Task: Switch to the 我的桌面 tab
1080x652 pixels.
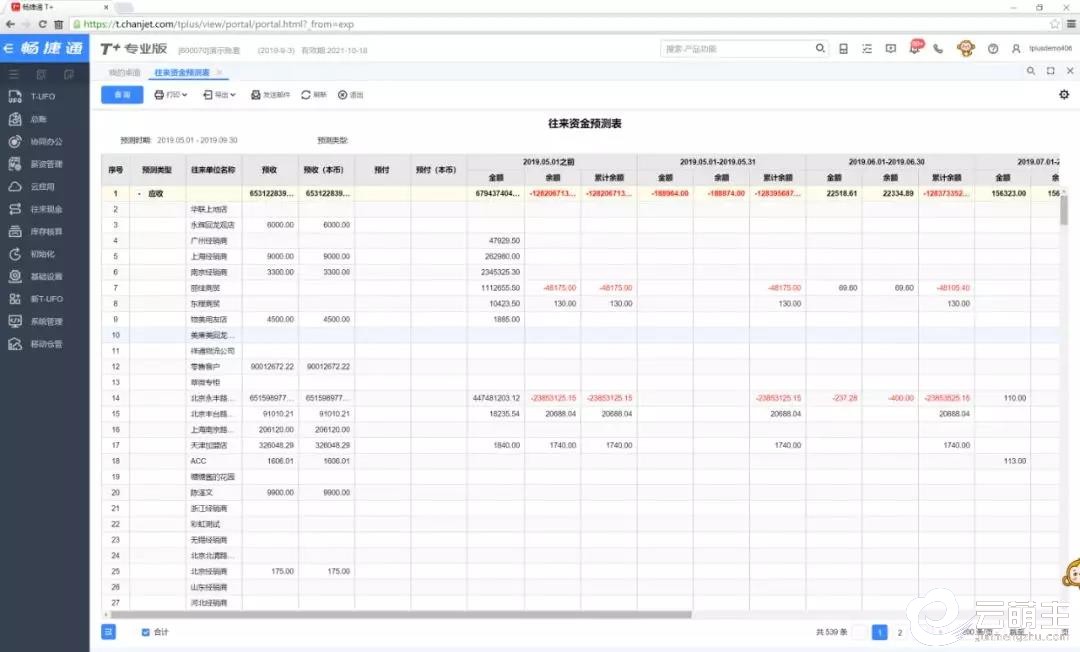Action: [x=124, y=73]
